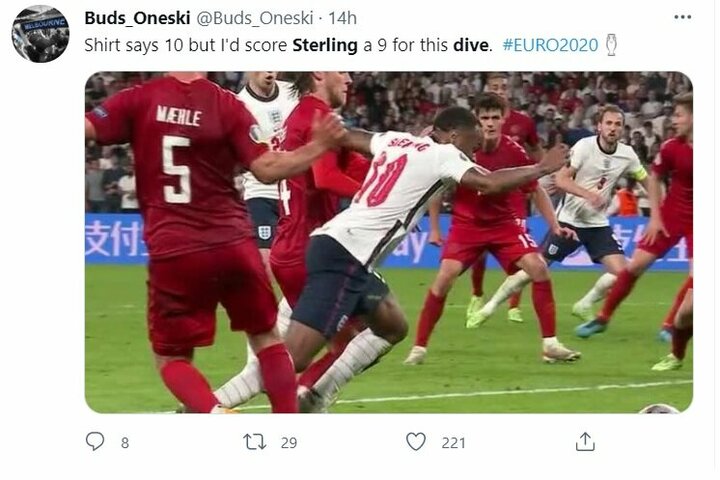Click the like count 221

[453, 443]
